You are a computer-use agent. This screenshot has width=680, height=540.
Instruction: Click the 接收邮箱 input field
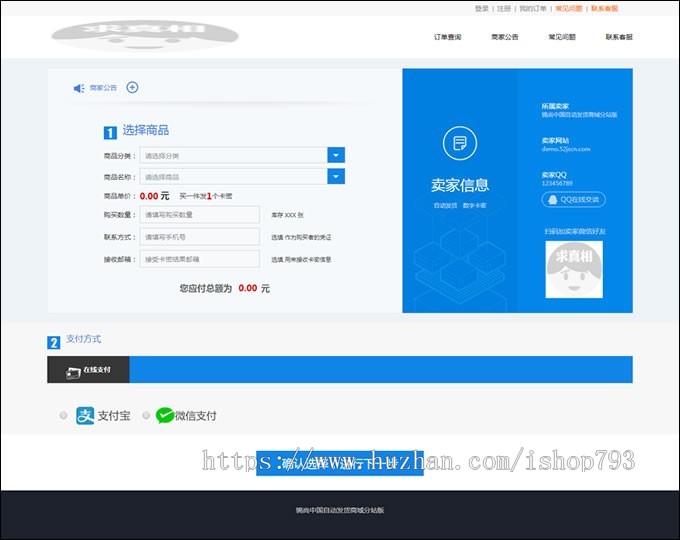[x=199, y=259]
